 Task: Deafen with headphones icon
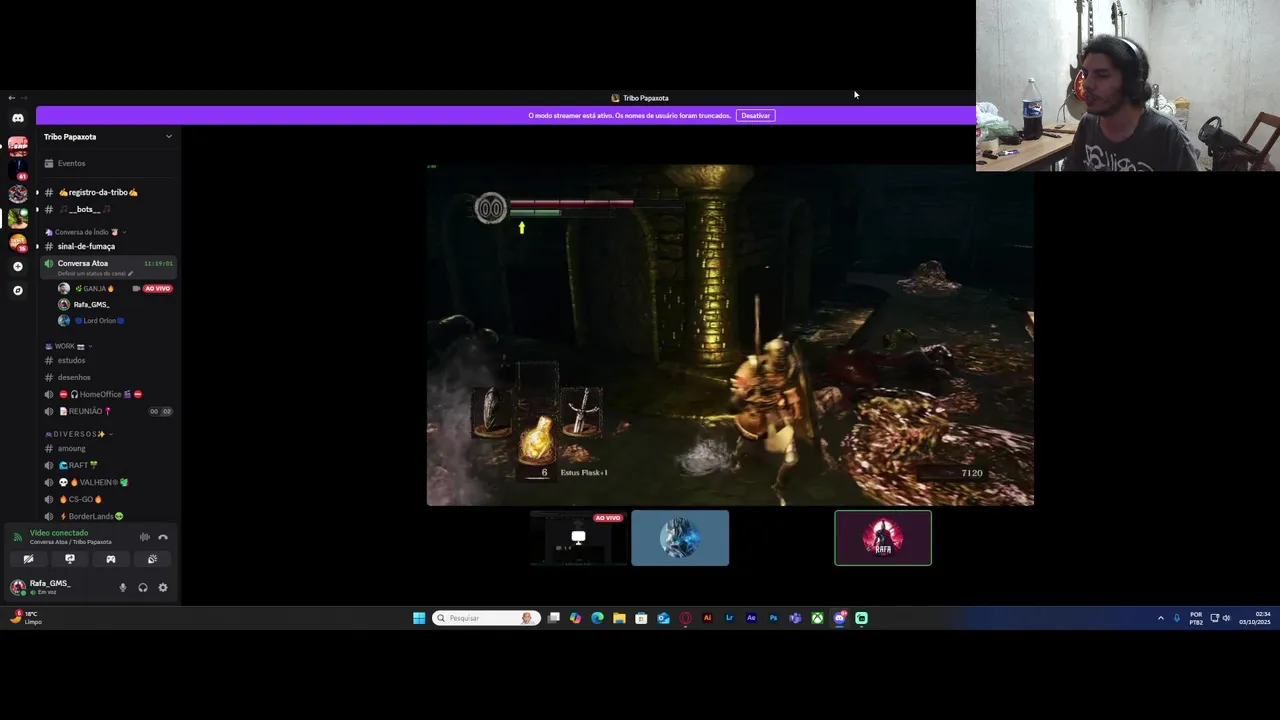(x=143, y=588)
